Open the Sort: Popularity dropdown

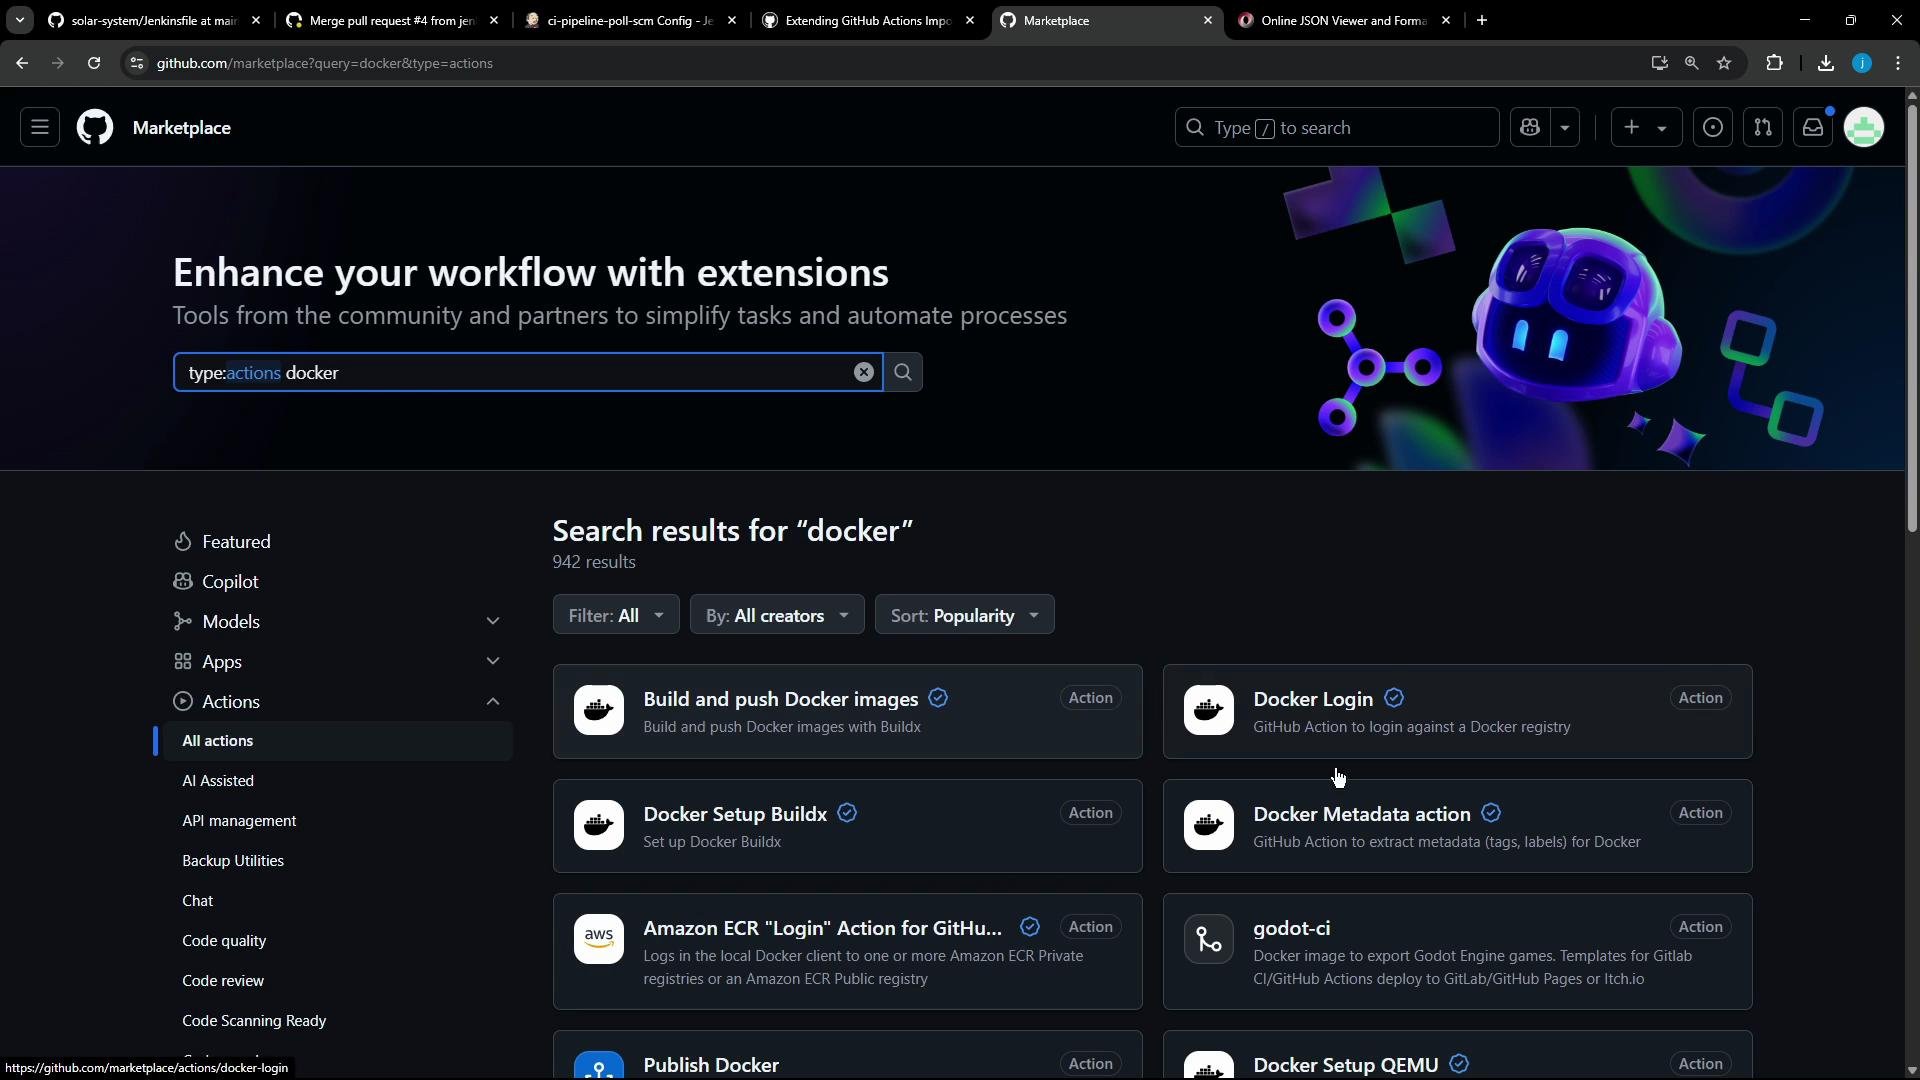[964, 615]
